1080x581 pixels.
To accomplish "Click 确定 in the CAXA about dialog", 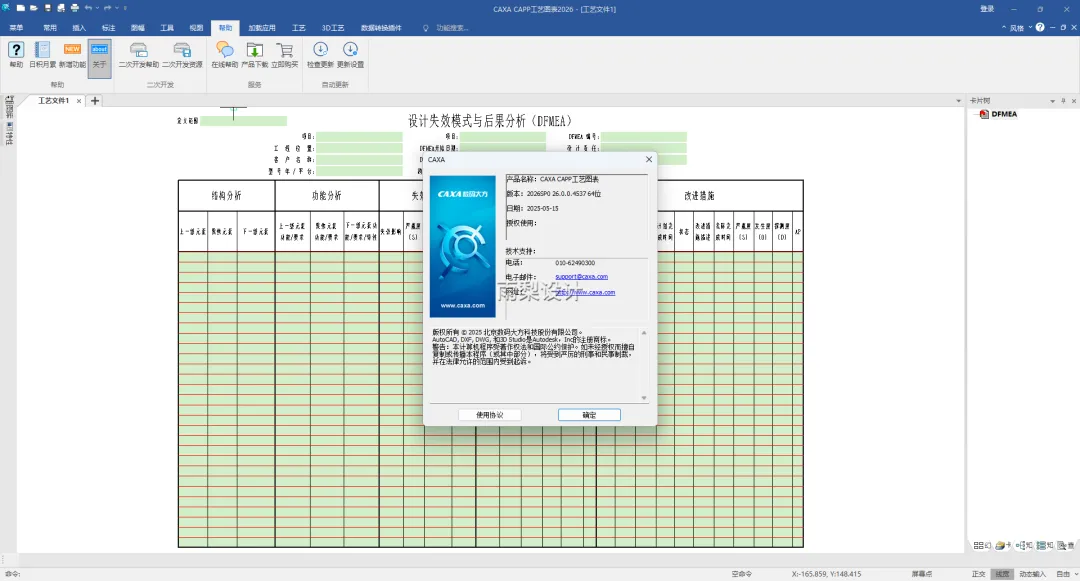I will point(590,415).
